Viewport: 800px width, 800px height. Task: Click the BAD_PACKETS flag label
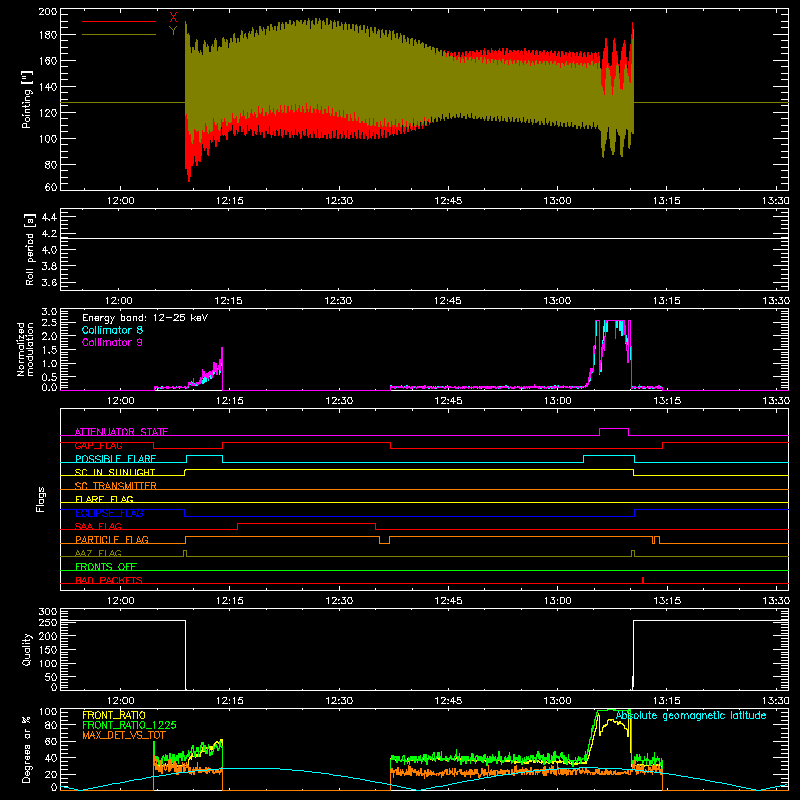tap(109, 580)
